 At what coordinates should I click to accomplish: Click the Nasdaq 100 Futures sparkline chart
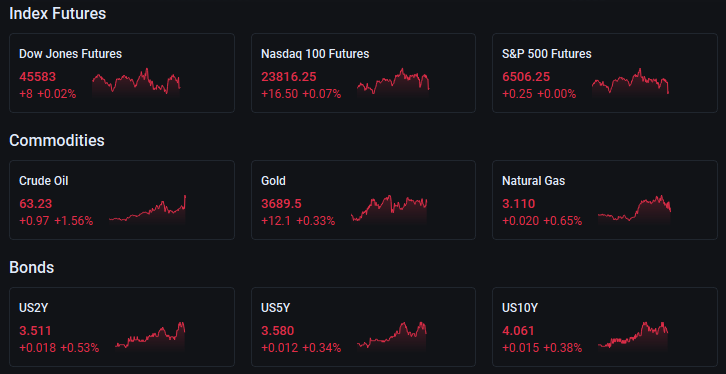coord(393,82)
